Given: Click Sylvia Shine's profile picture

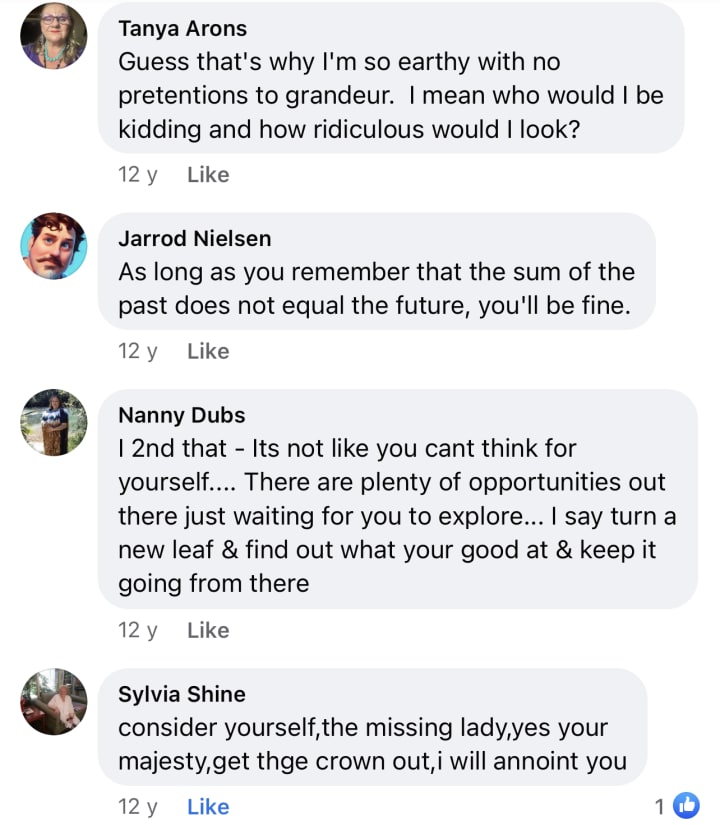Looking at the screenshot, I should 54,701.
